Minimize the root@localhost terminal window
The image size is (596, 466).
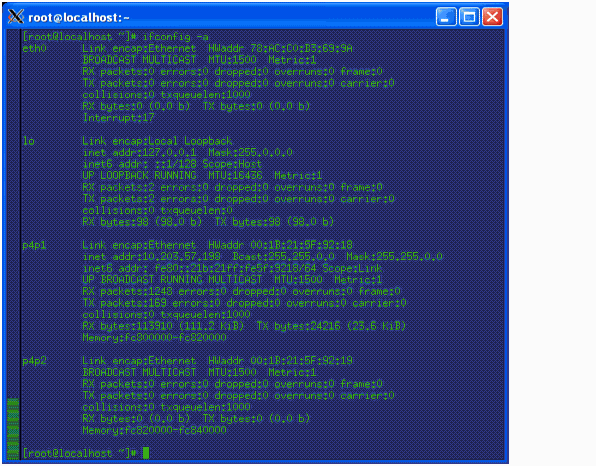pyautogui.click(x=446, y=17)
